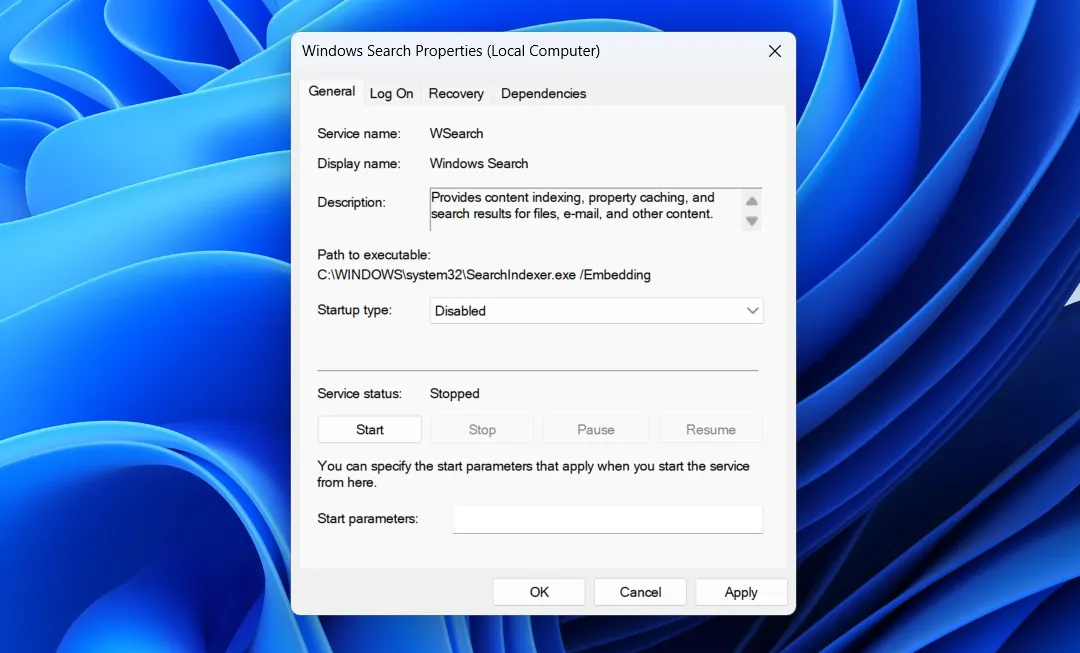Close the Windows Search Properties window
The image size is (1080, 653).
774,51
